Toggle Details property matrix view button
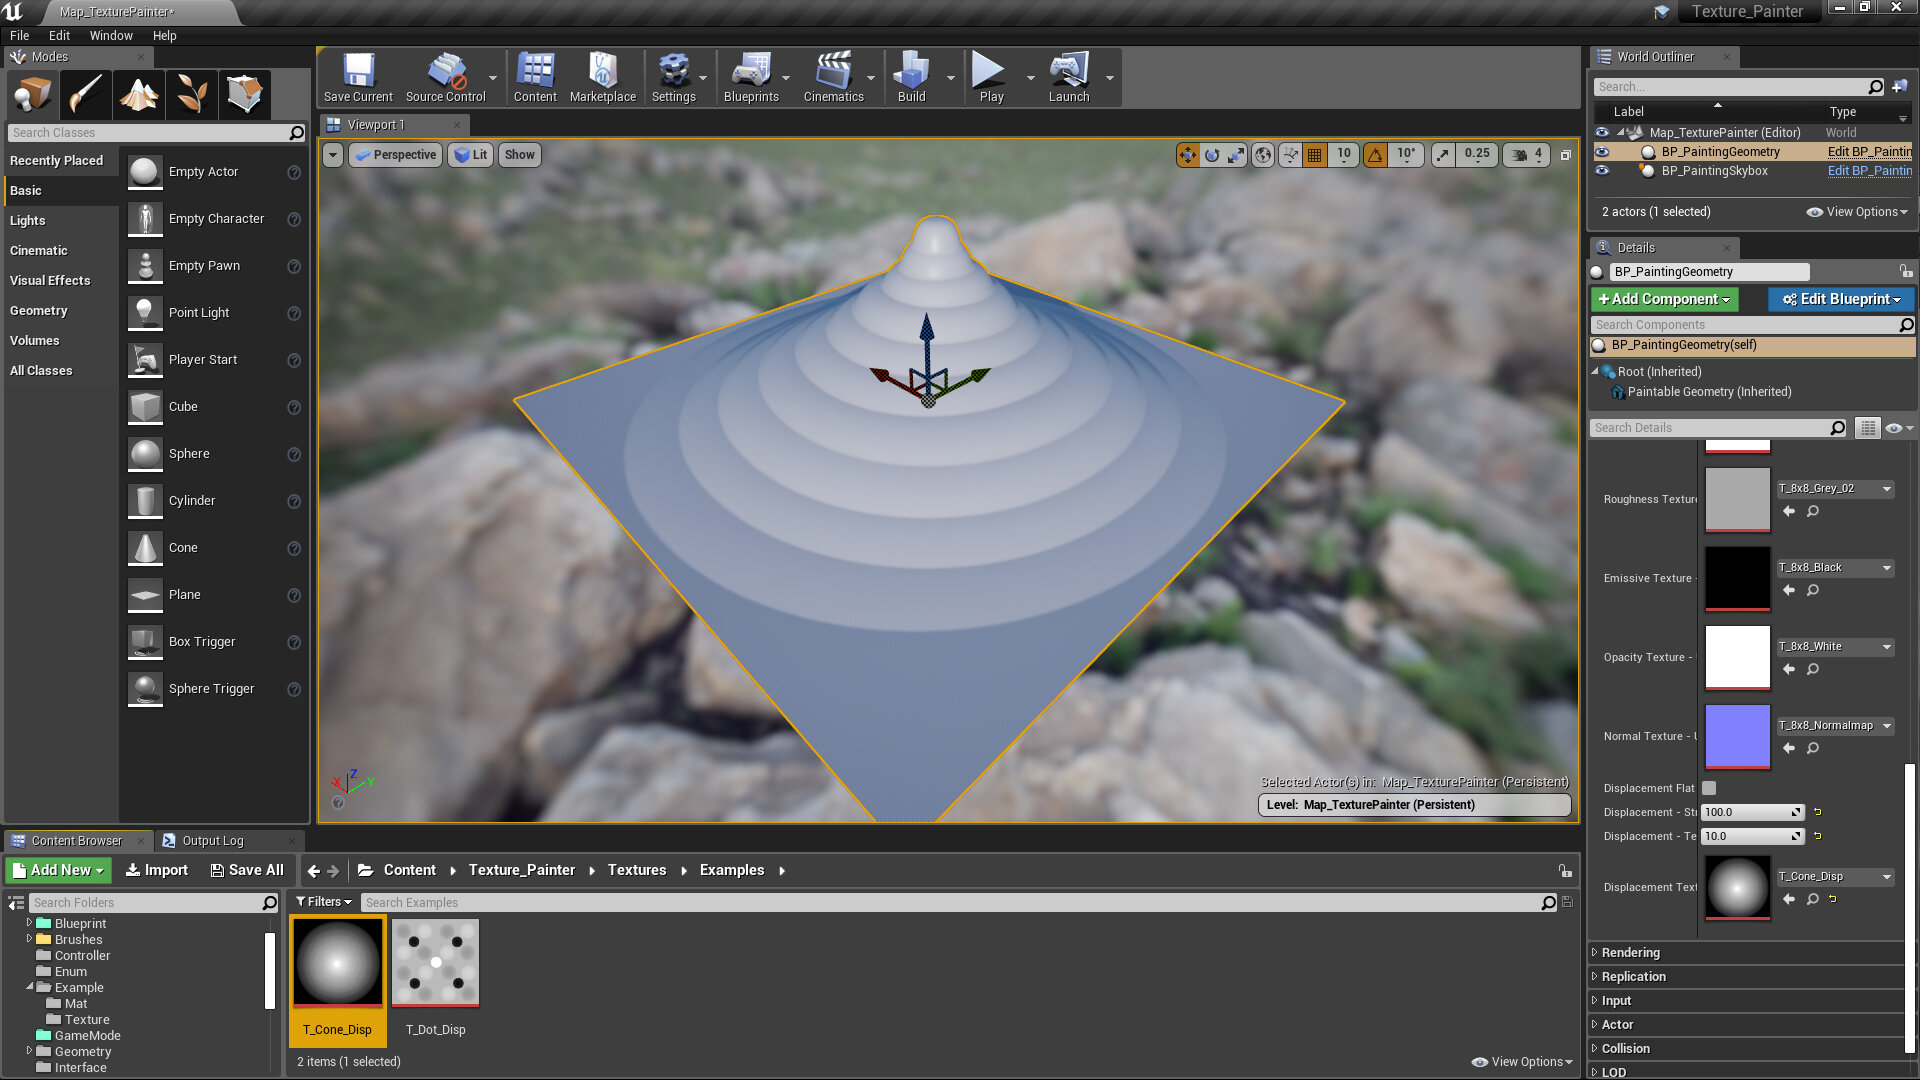This screenshot has width=1920, height=1080. 1867,428
